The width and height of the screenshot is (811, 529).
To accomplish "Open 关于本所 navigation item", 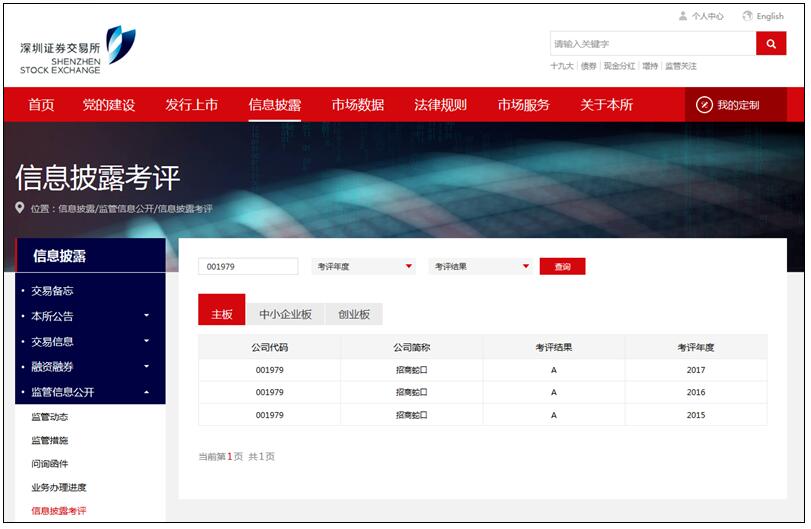I will click(607, 105).
